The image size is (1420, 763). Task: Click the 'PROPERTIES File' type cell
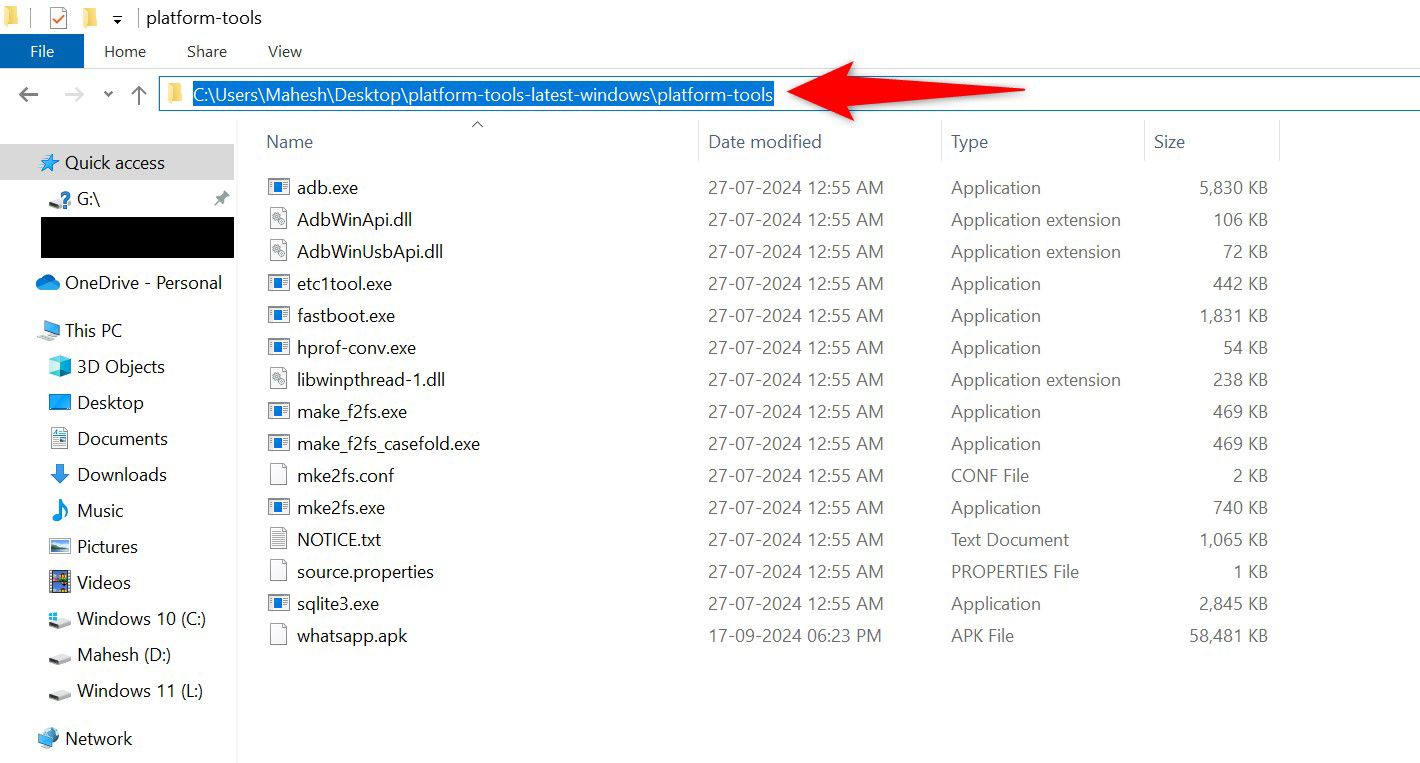click(x=1015, y=571)
